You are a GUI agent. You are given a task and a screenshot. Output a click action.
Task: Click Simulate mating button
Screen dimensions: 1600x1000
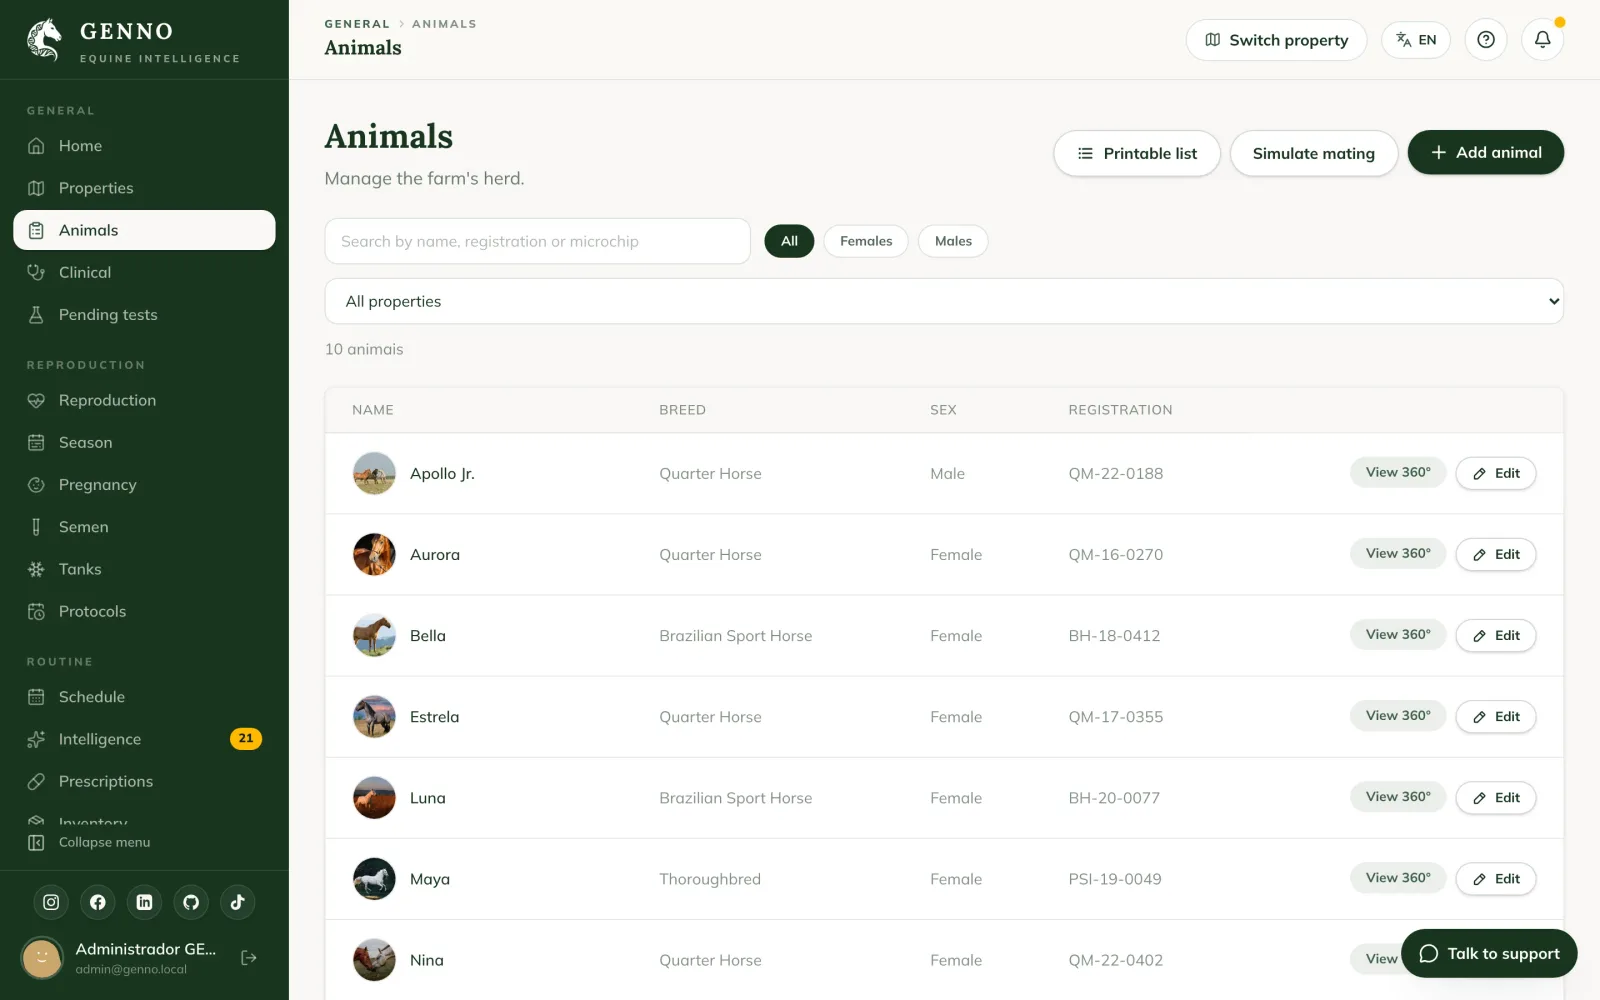click(1314, 153)
